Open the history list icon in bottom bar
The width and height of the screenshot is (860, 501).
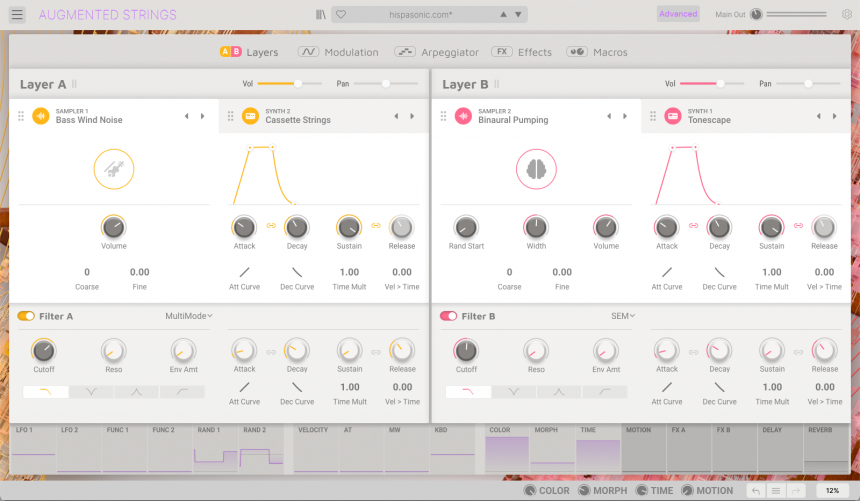[776, 491]
